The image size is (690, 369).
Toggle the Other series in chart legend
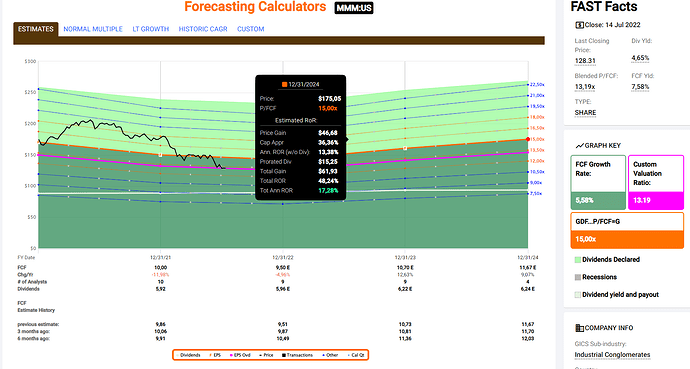click(330, 355)
